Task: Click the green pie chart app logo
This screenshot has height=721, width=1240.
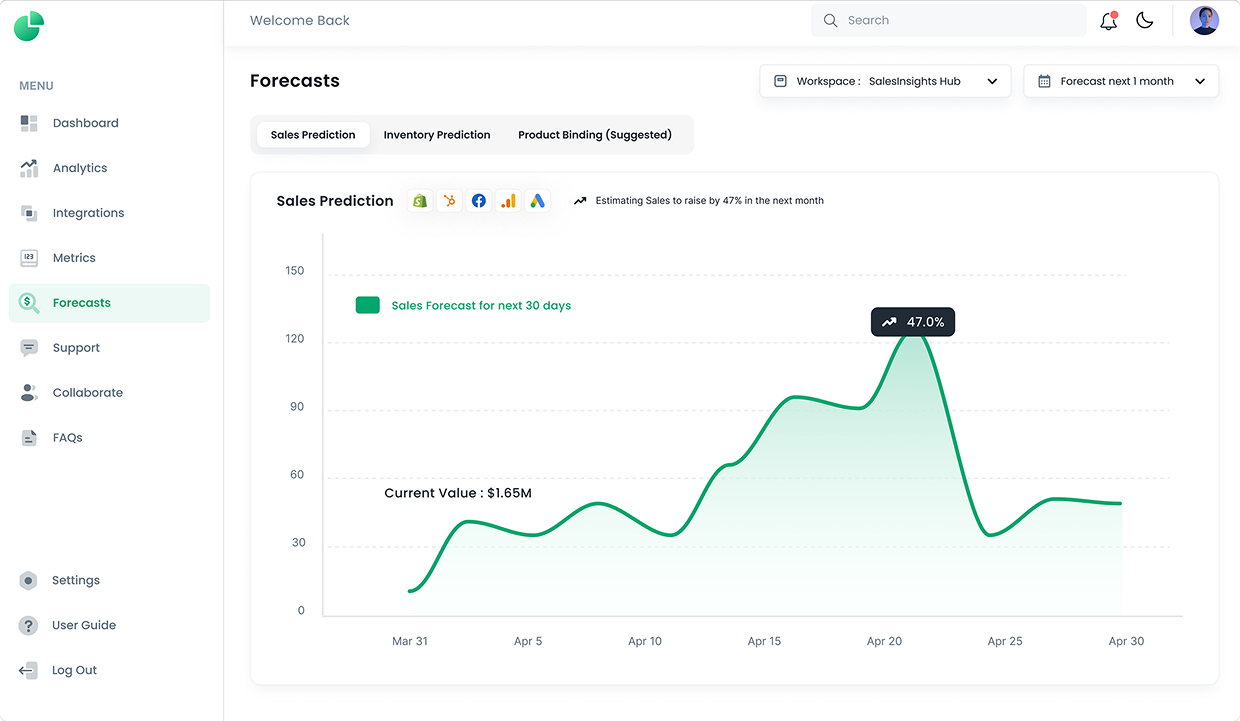Action: (29, 26)
